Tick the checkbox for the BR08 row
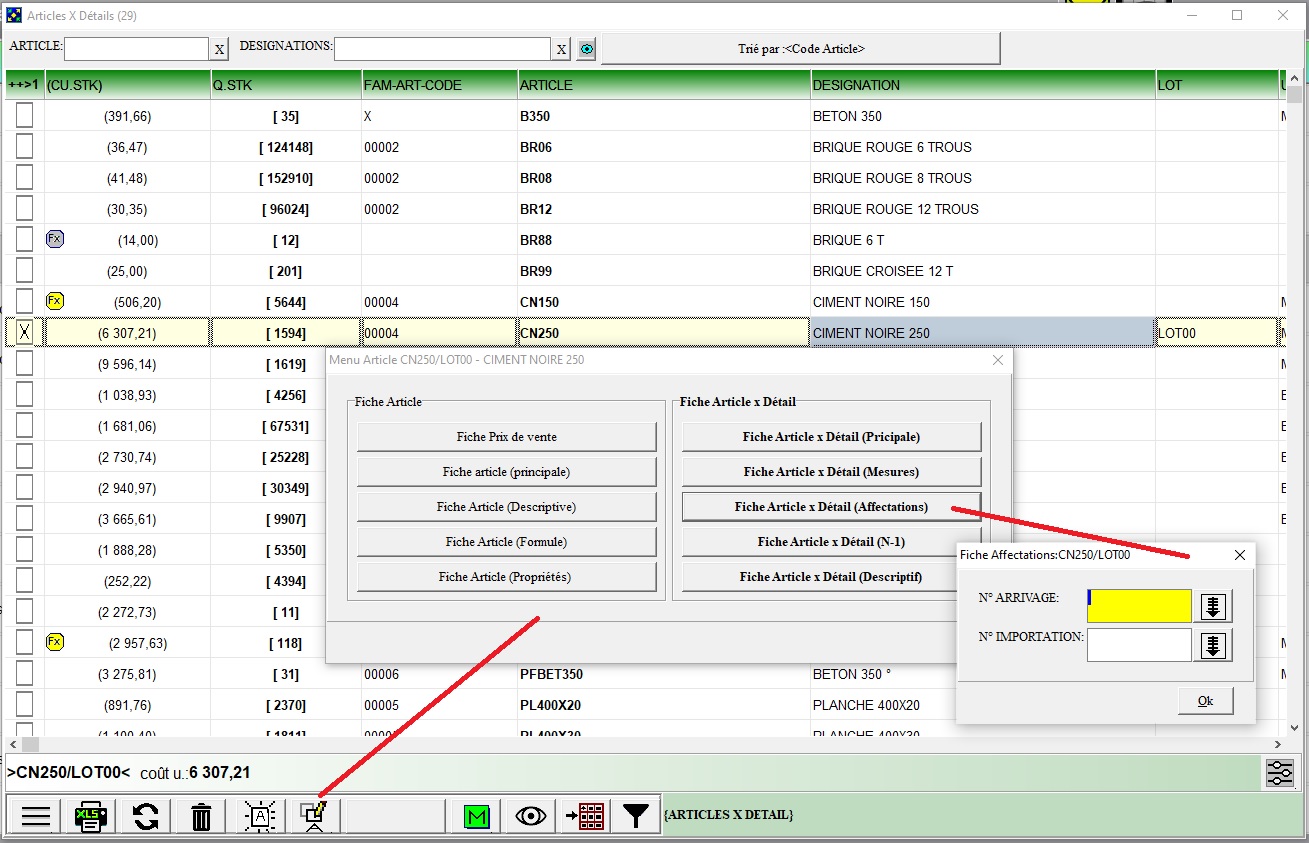Image resolution: width=1309 pixels, height=843 pixels. tap(24, 178)
